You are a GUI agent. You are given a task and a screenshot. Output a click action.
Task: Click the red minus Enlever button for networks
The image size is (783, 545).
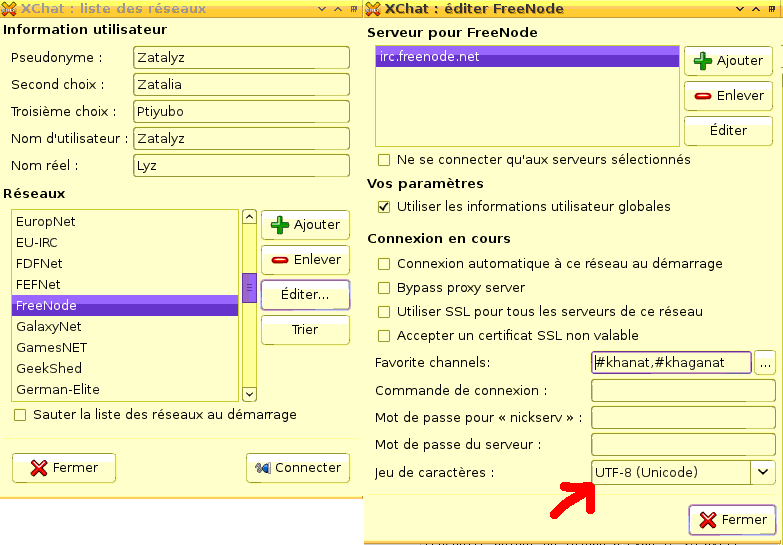305,260
